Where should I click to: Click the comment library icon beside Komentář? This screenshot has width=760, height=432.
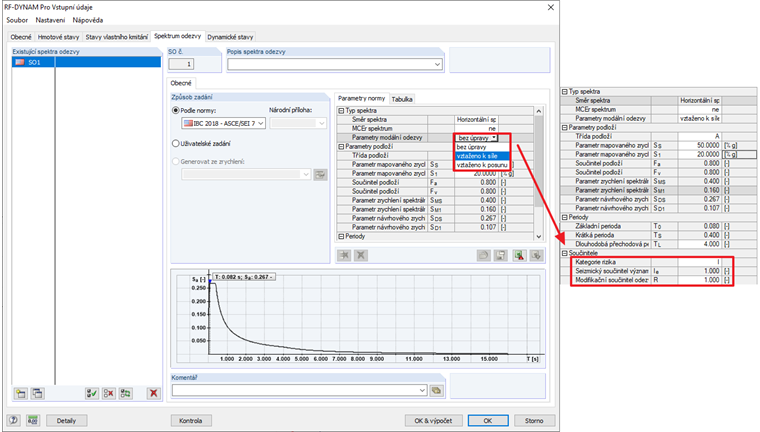pos(436,390)
